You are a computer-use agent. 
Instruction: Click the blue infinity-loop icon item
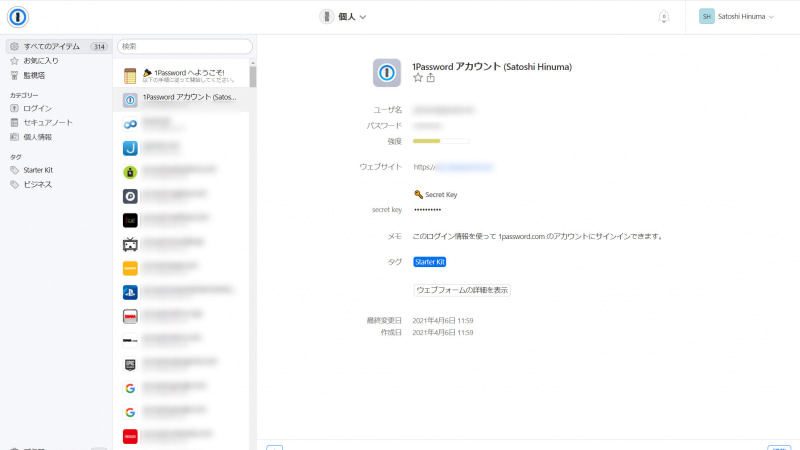tap(130, 124)
